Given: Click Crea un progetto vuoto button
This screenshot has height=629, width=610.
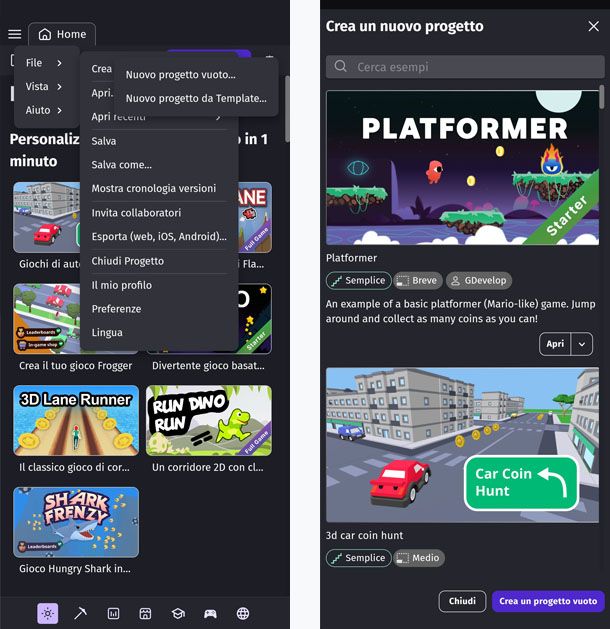Looking at the screenshot, I should (x=548, y=601).
